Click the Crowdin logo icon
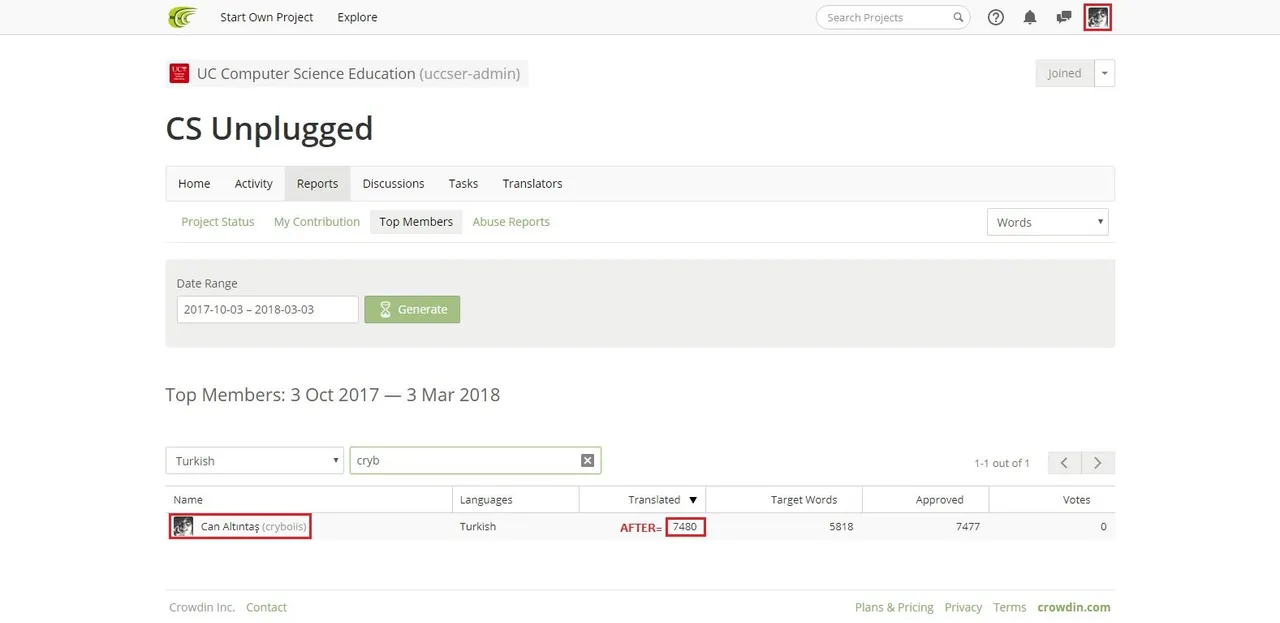1280x623 pixels. pyautogui.click(x=182, y=17)
